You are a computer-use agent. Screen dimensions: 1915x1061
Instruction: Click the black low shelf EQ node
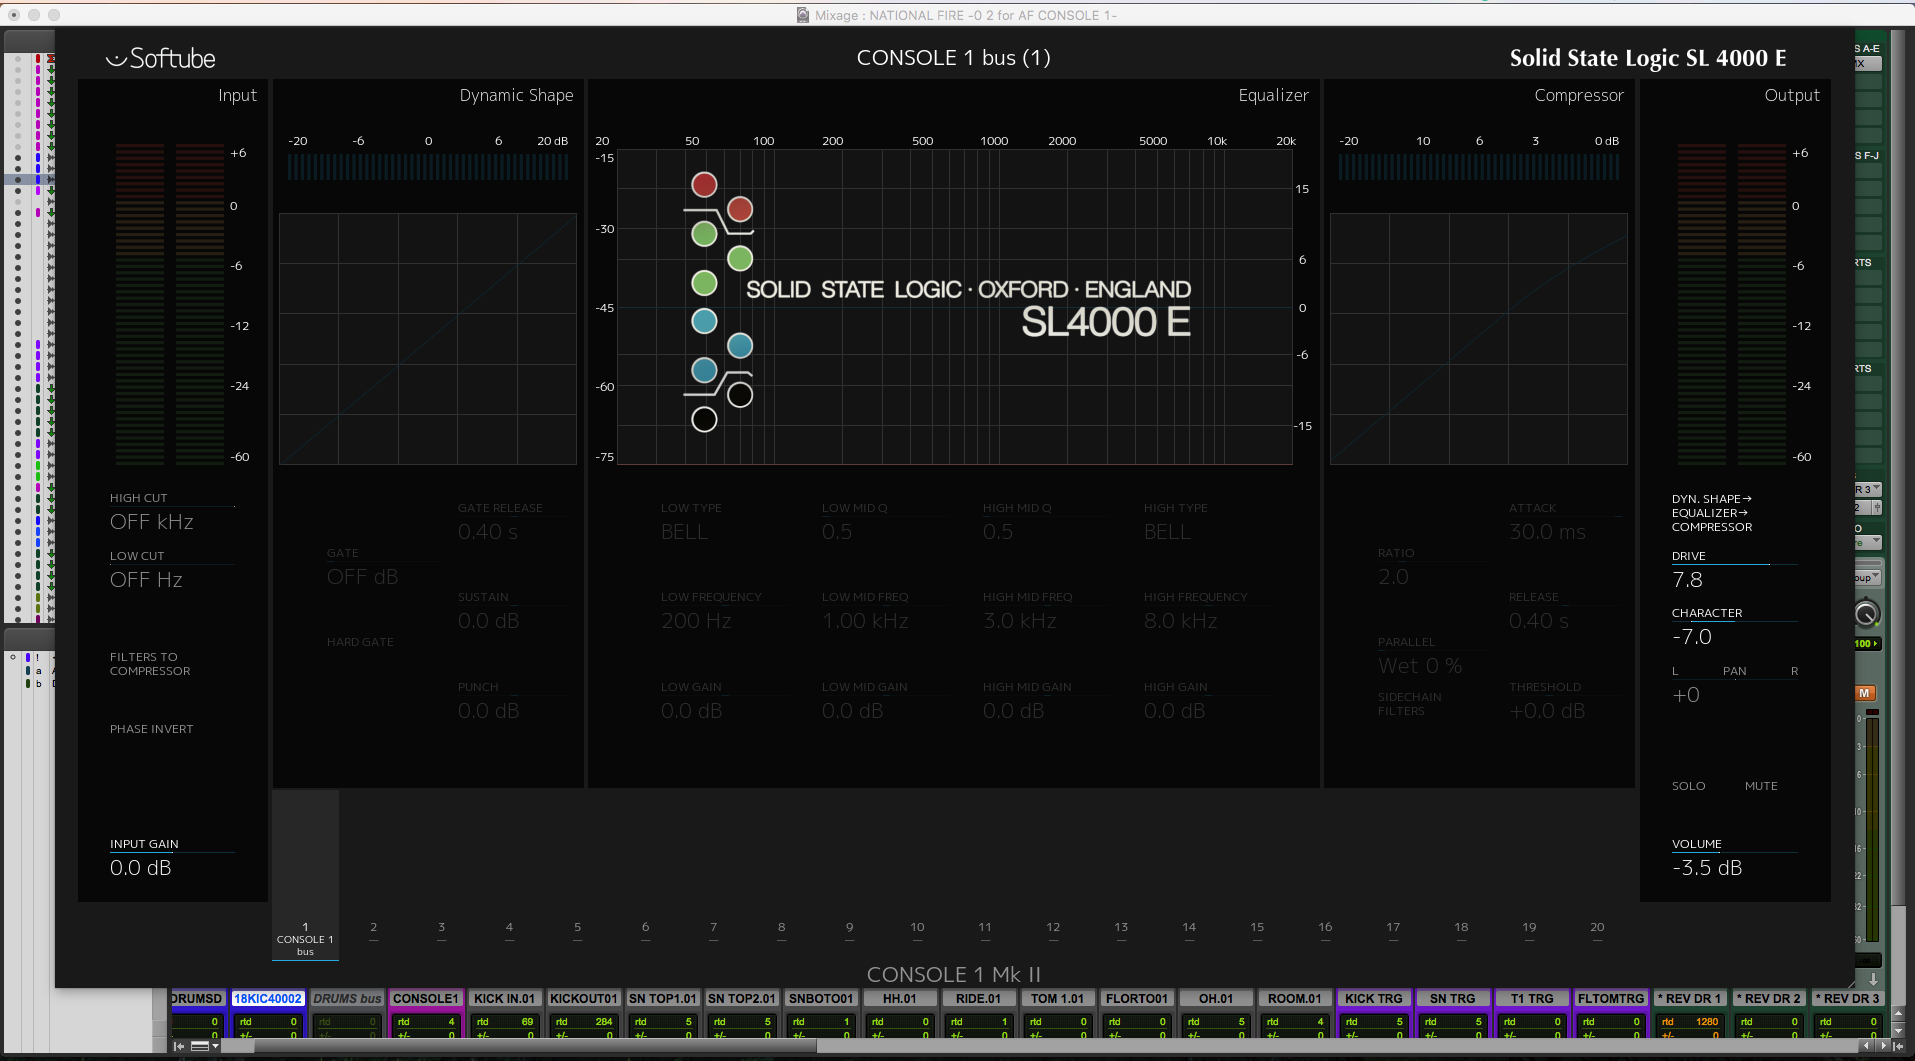coord(740,395)
